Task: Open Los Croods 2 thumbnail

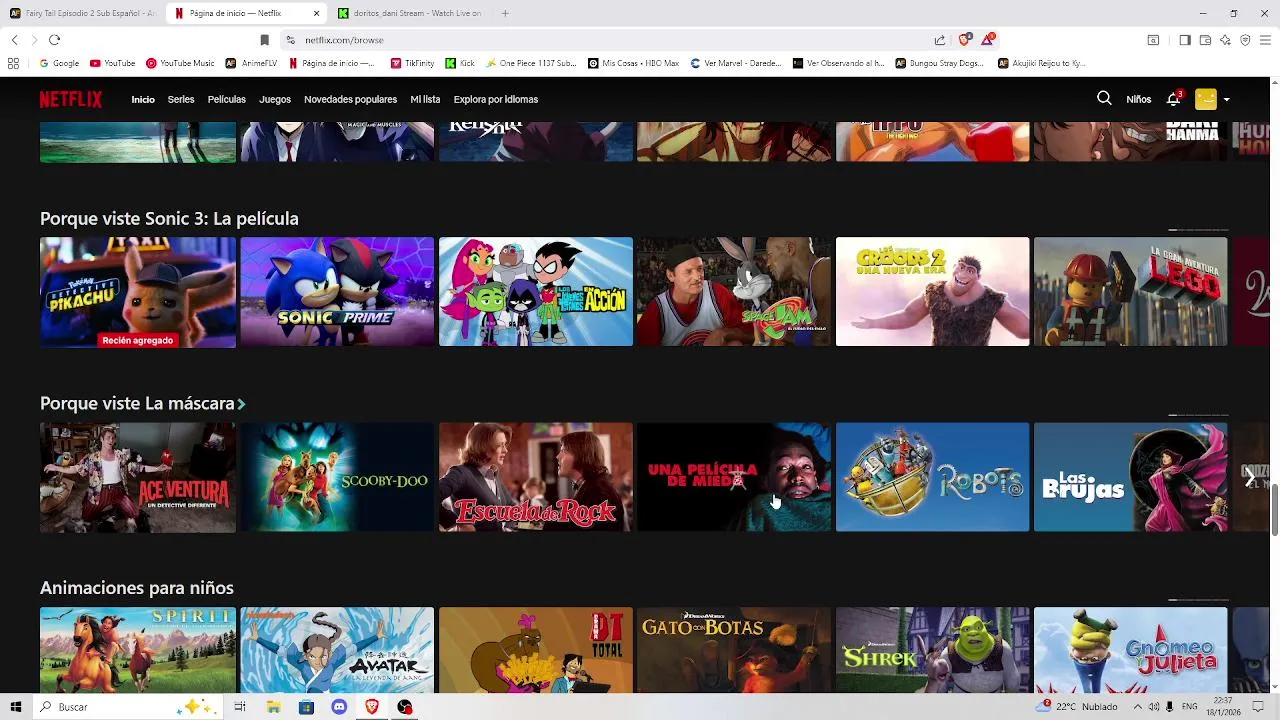Action: [932, 292]
